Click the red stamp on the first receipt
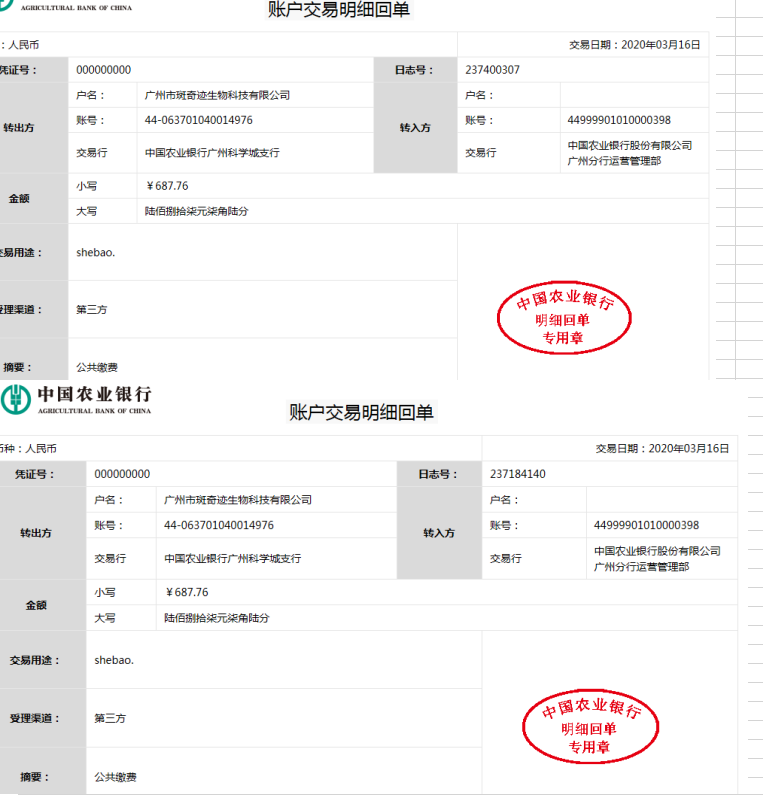763x795 pixels. click(564, 320)
